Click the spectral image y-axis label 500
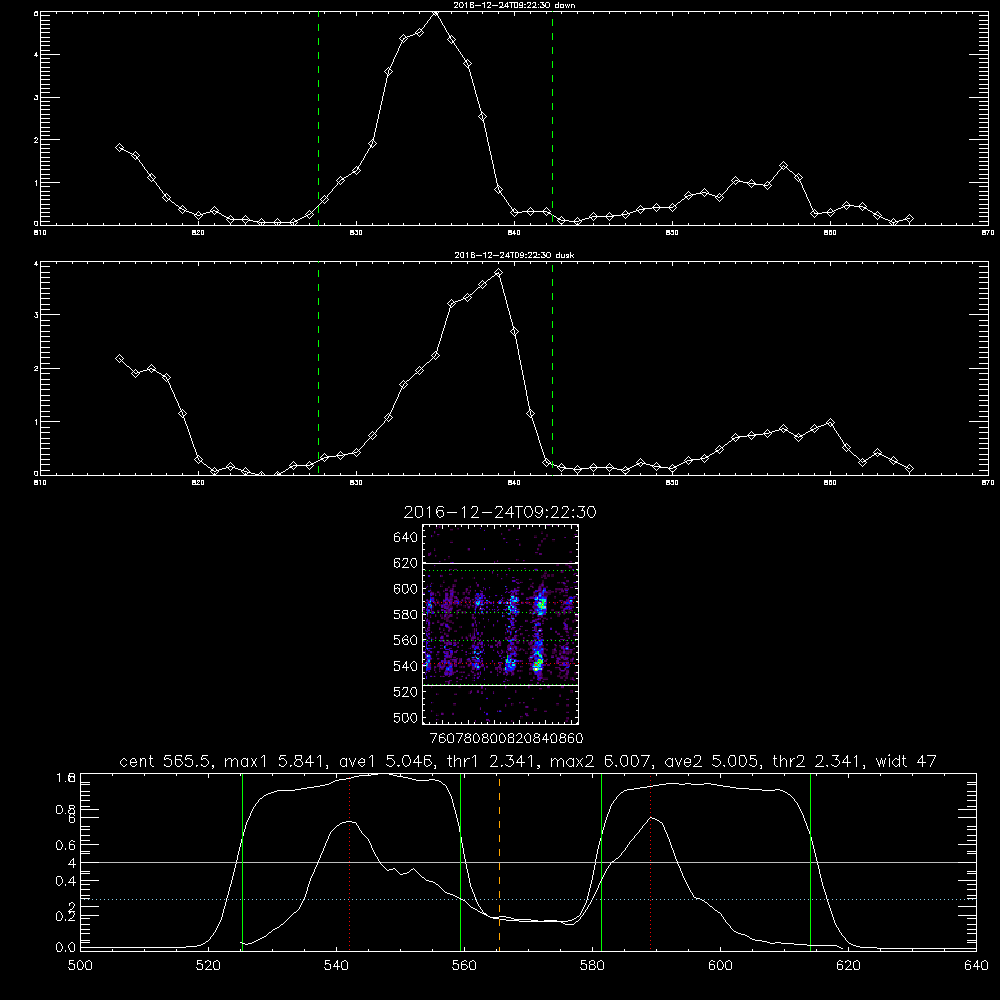The width and height of the screenshot is (1000, 1000). (405, 717)
